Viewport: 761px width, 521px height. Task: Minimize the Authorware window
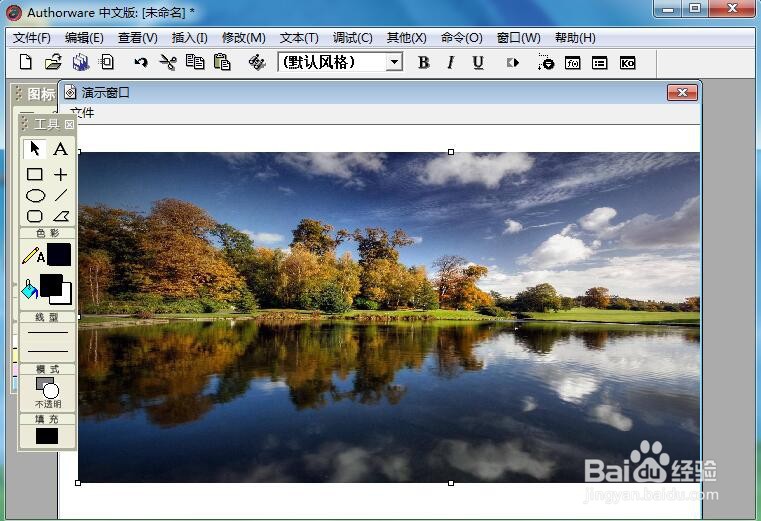(668, 8)
